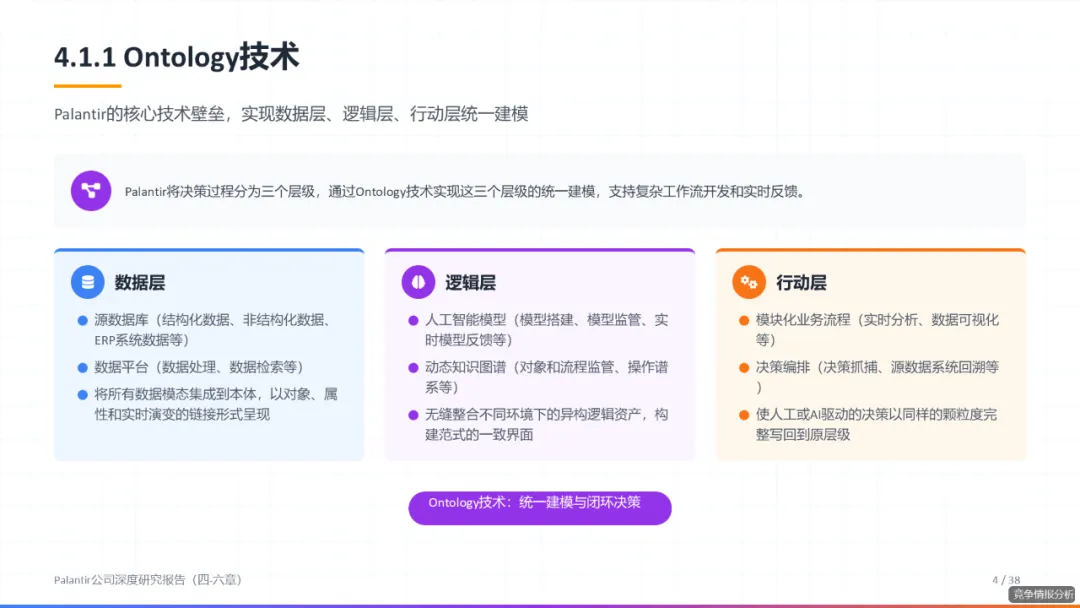
Task: Click the '竞争情报分析' badge at corner
Action: pyautogui.click(x=1043, y=594)
